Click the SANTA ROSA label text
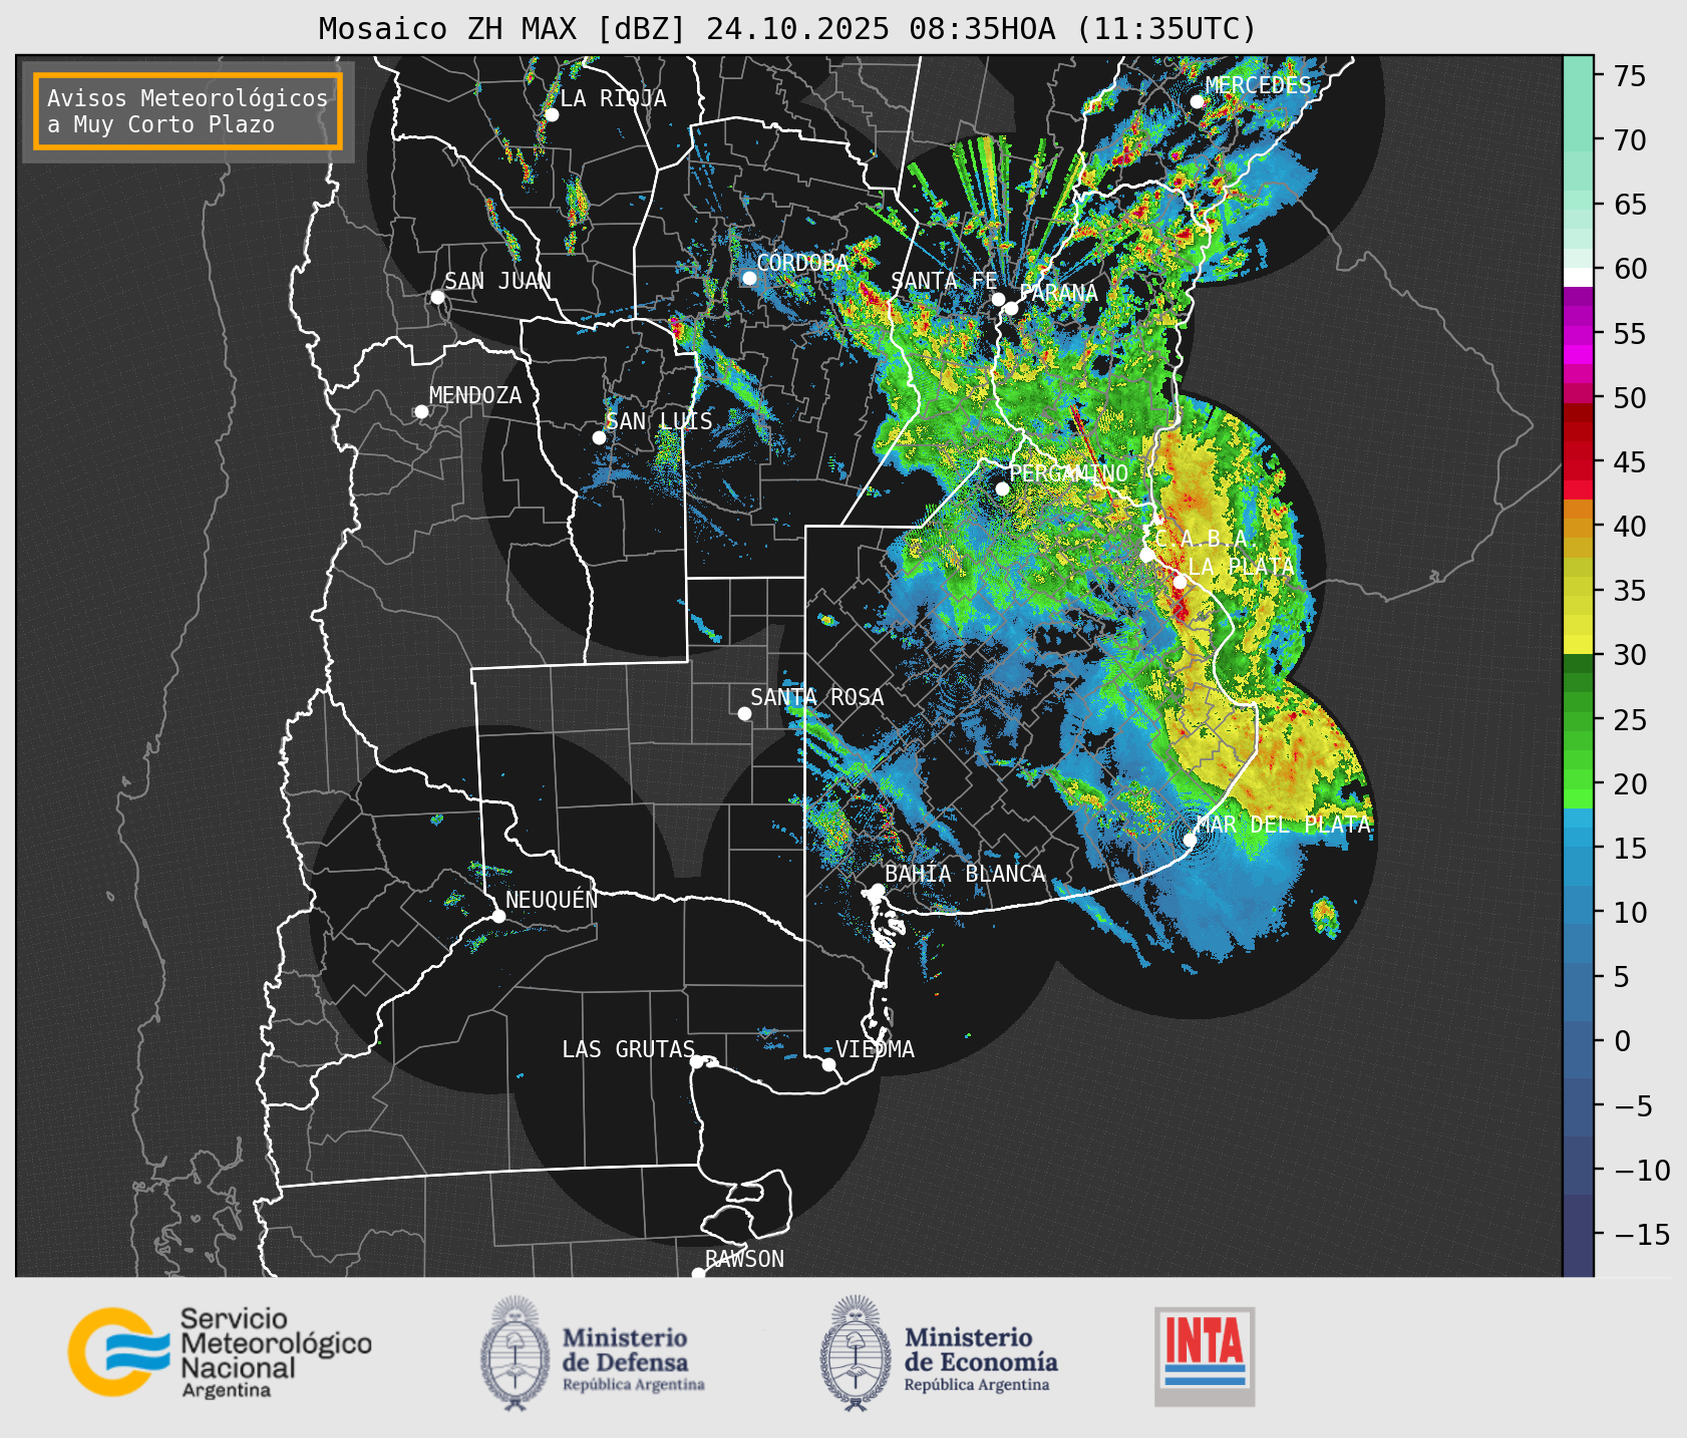Image resolution: width=1687 pixels, height=1438 pixels. [x=817, y=697]
